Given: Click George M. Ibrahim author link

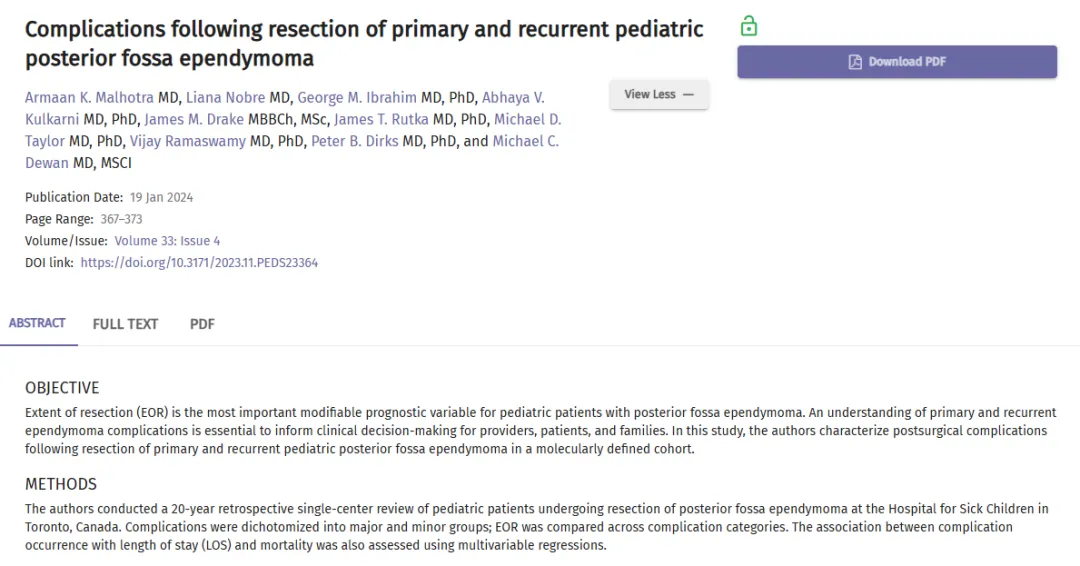Looking at the screenshot, I should [357, 98].
